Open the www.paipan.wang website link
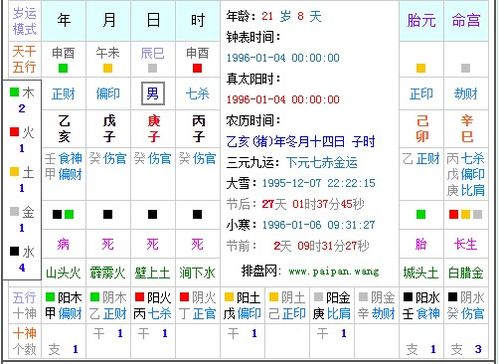The height and width of the screenshot is (364, 499). [334, 272]
